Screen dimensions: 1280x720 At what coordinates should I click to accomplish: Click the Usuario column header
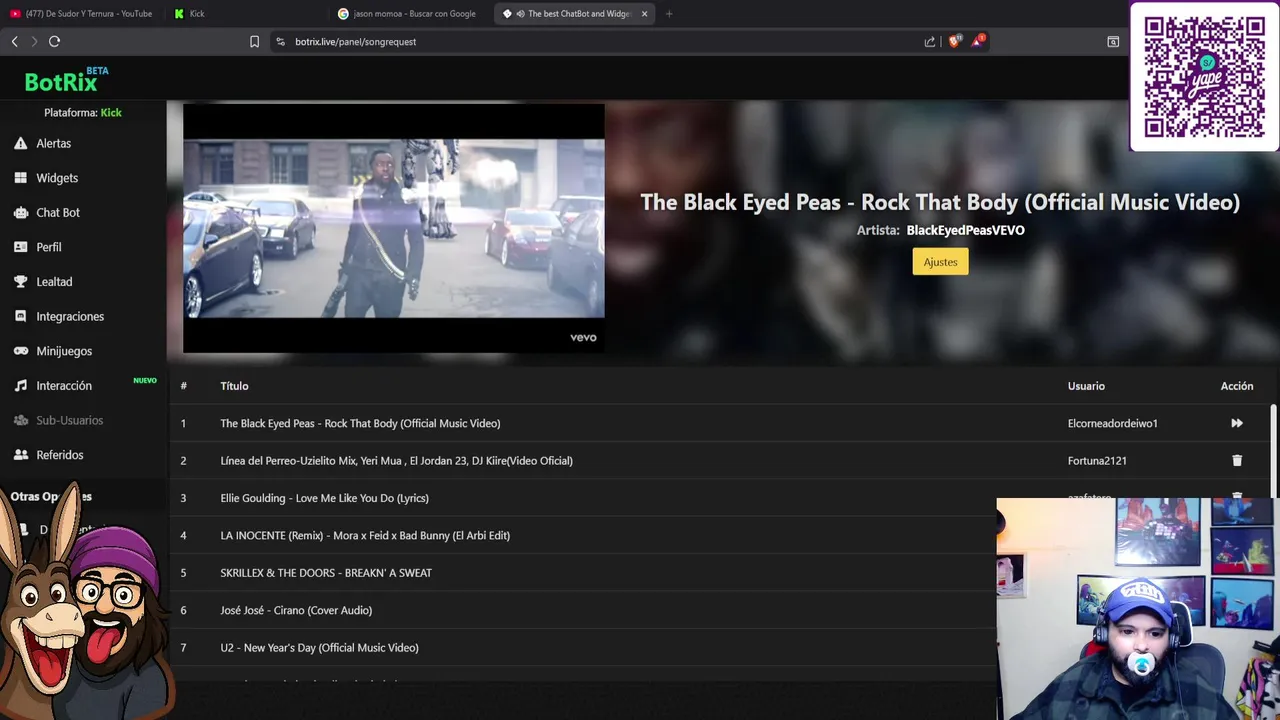[1086, 386]
